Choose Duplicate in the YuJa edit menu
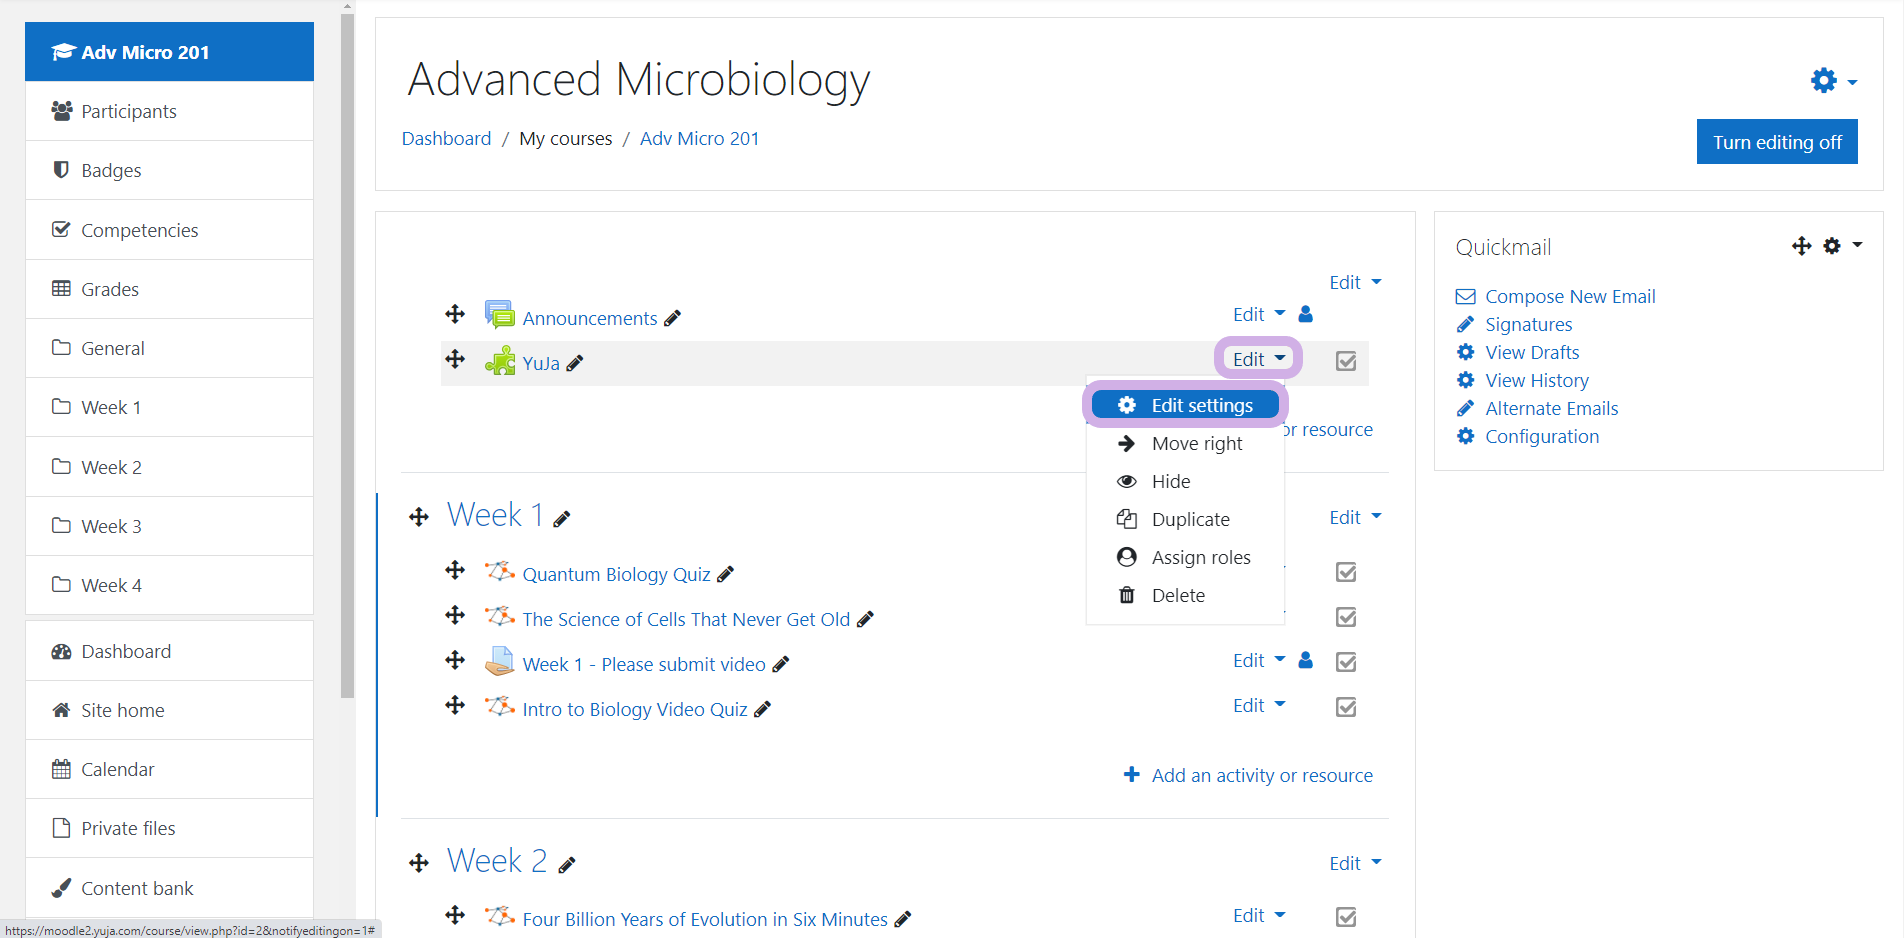 click(1190, 519)
